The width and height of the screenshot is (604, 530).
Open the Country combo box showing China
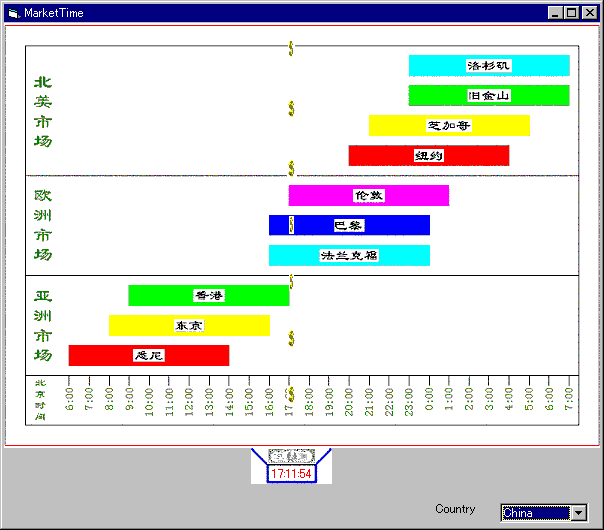[x=544, y=513]
